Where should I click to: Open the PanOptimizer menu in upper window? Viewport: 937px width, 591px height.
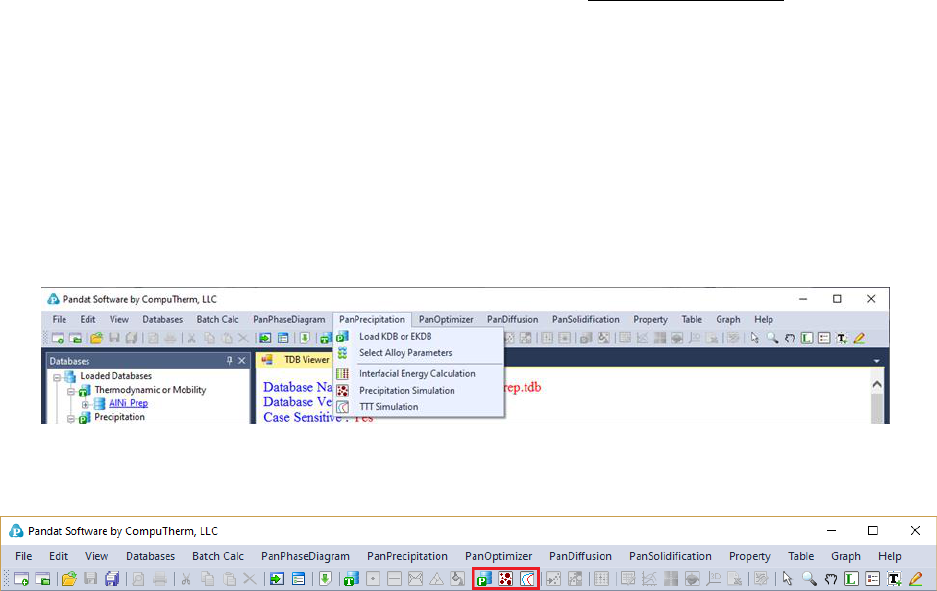pos(446,320)
